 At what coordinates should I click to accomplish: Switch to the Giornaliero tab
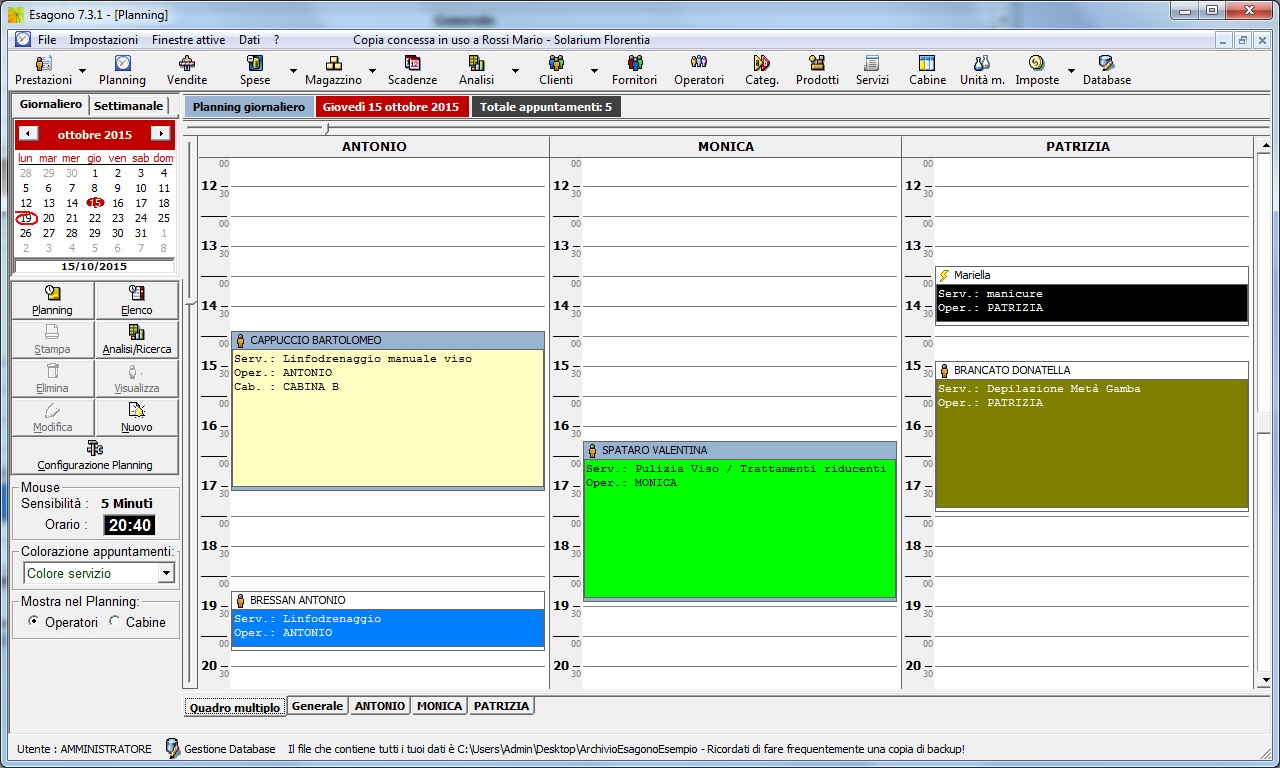50,104
